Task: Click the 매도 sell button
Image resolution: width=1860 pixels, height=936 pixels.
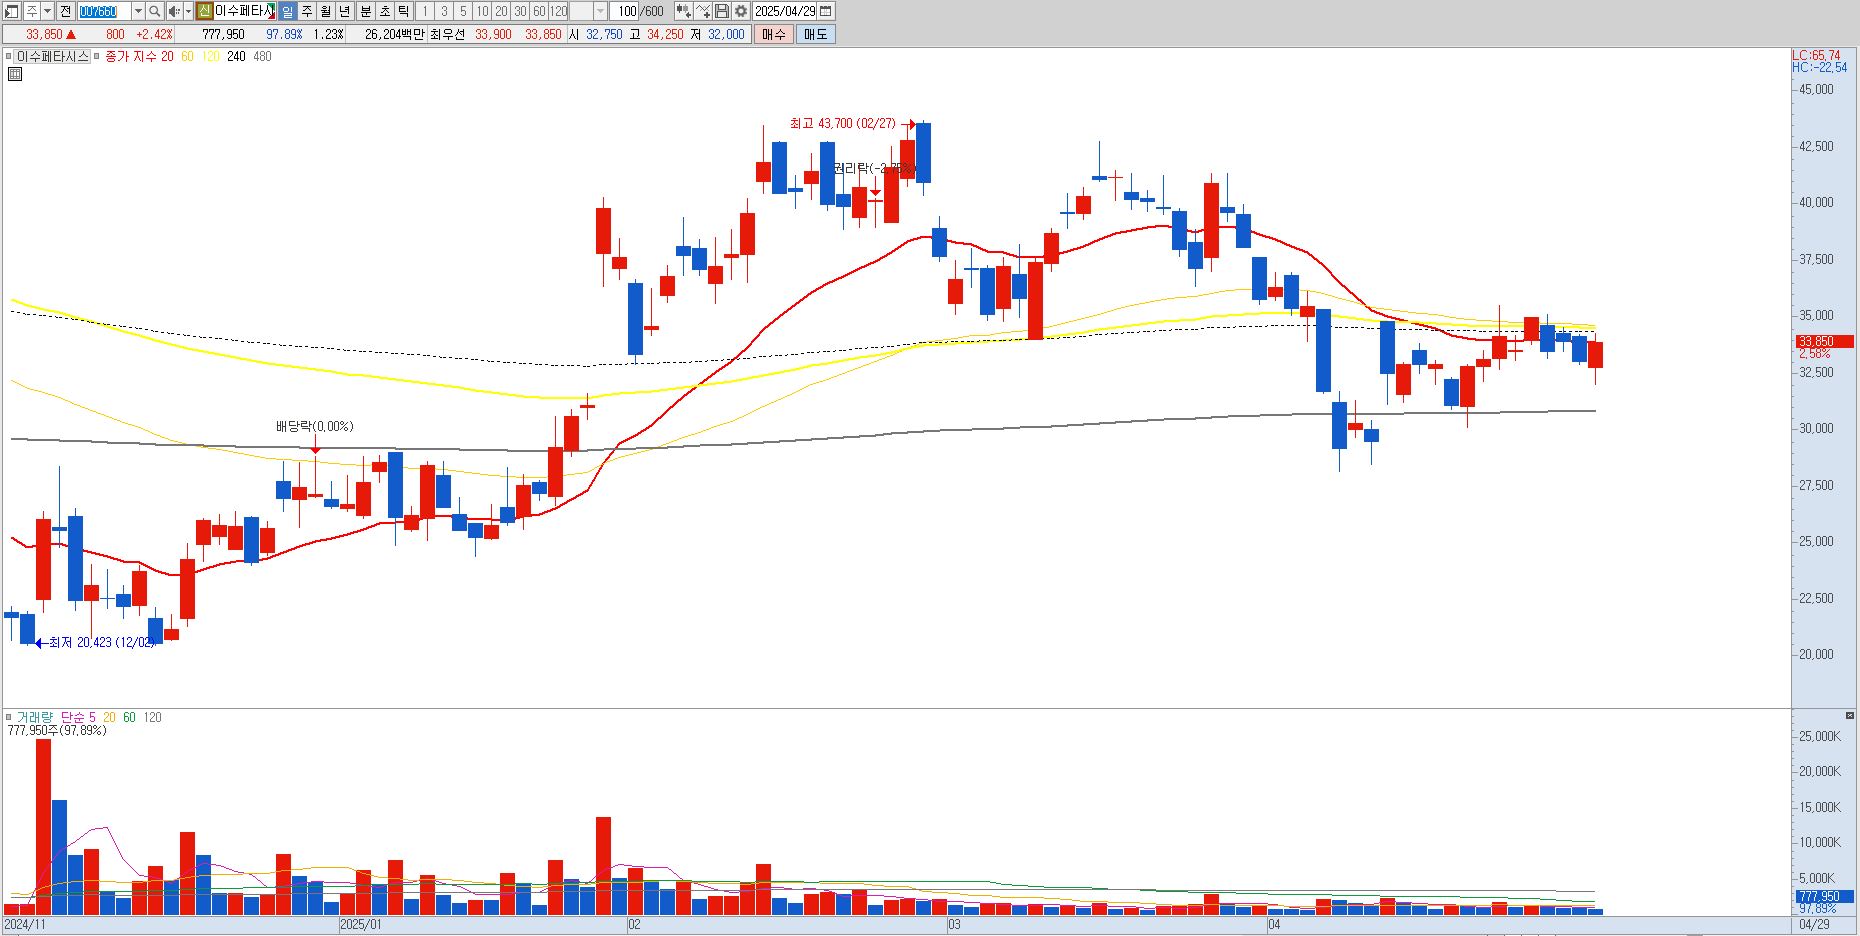Action: (815, 34)
